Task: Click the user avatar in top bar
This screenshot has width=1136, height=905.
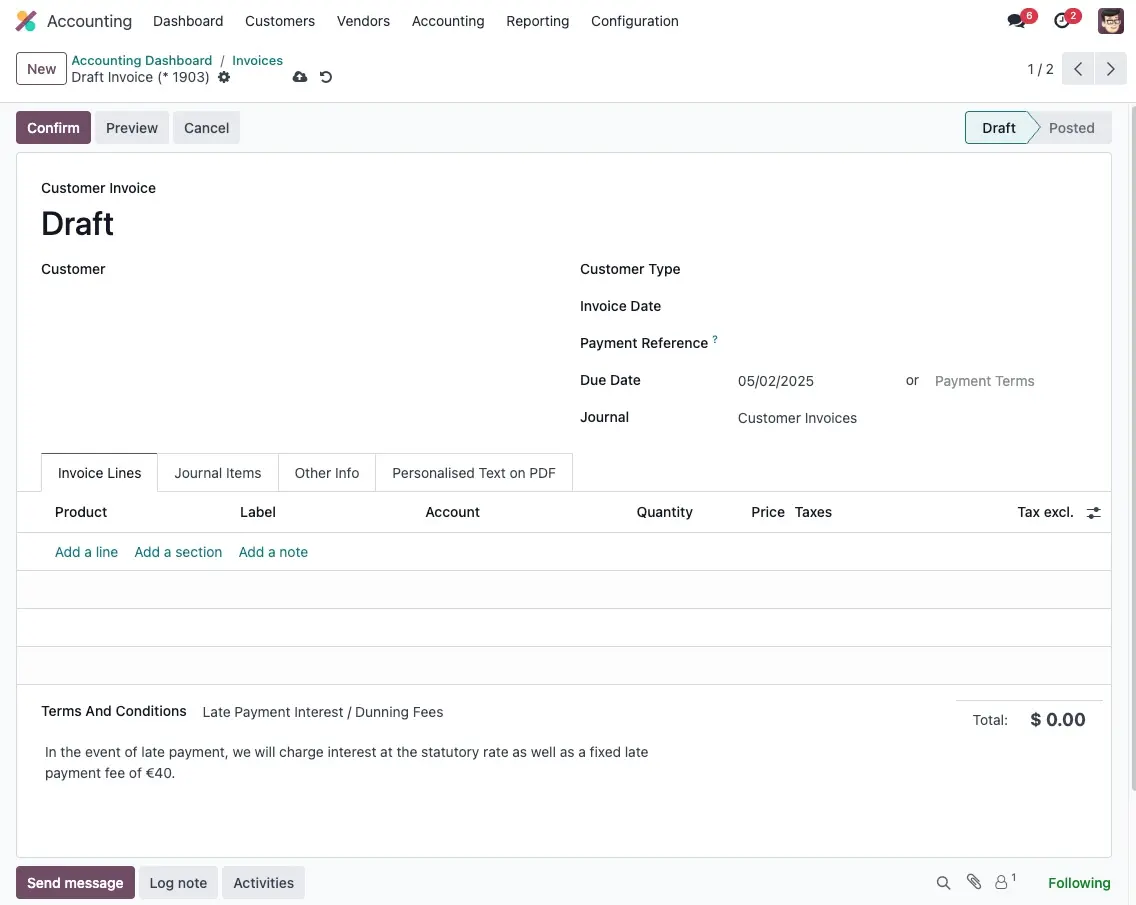Action: coord(1110,21)
